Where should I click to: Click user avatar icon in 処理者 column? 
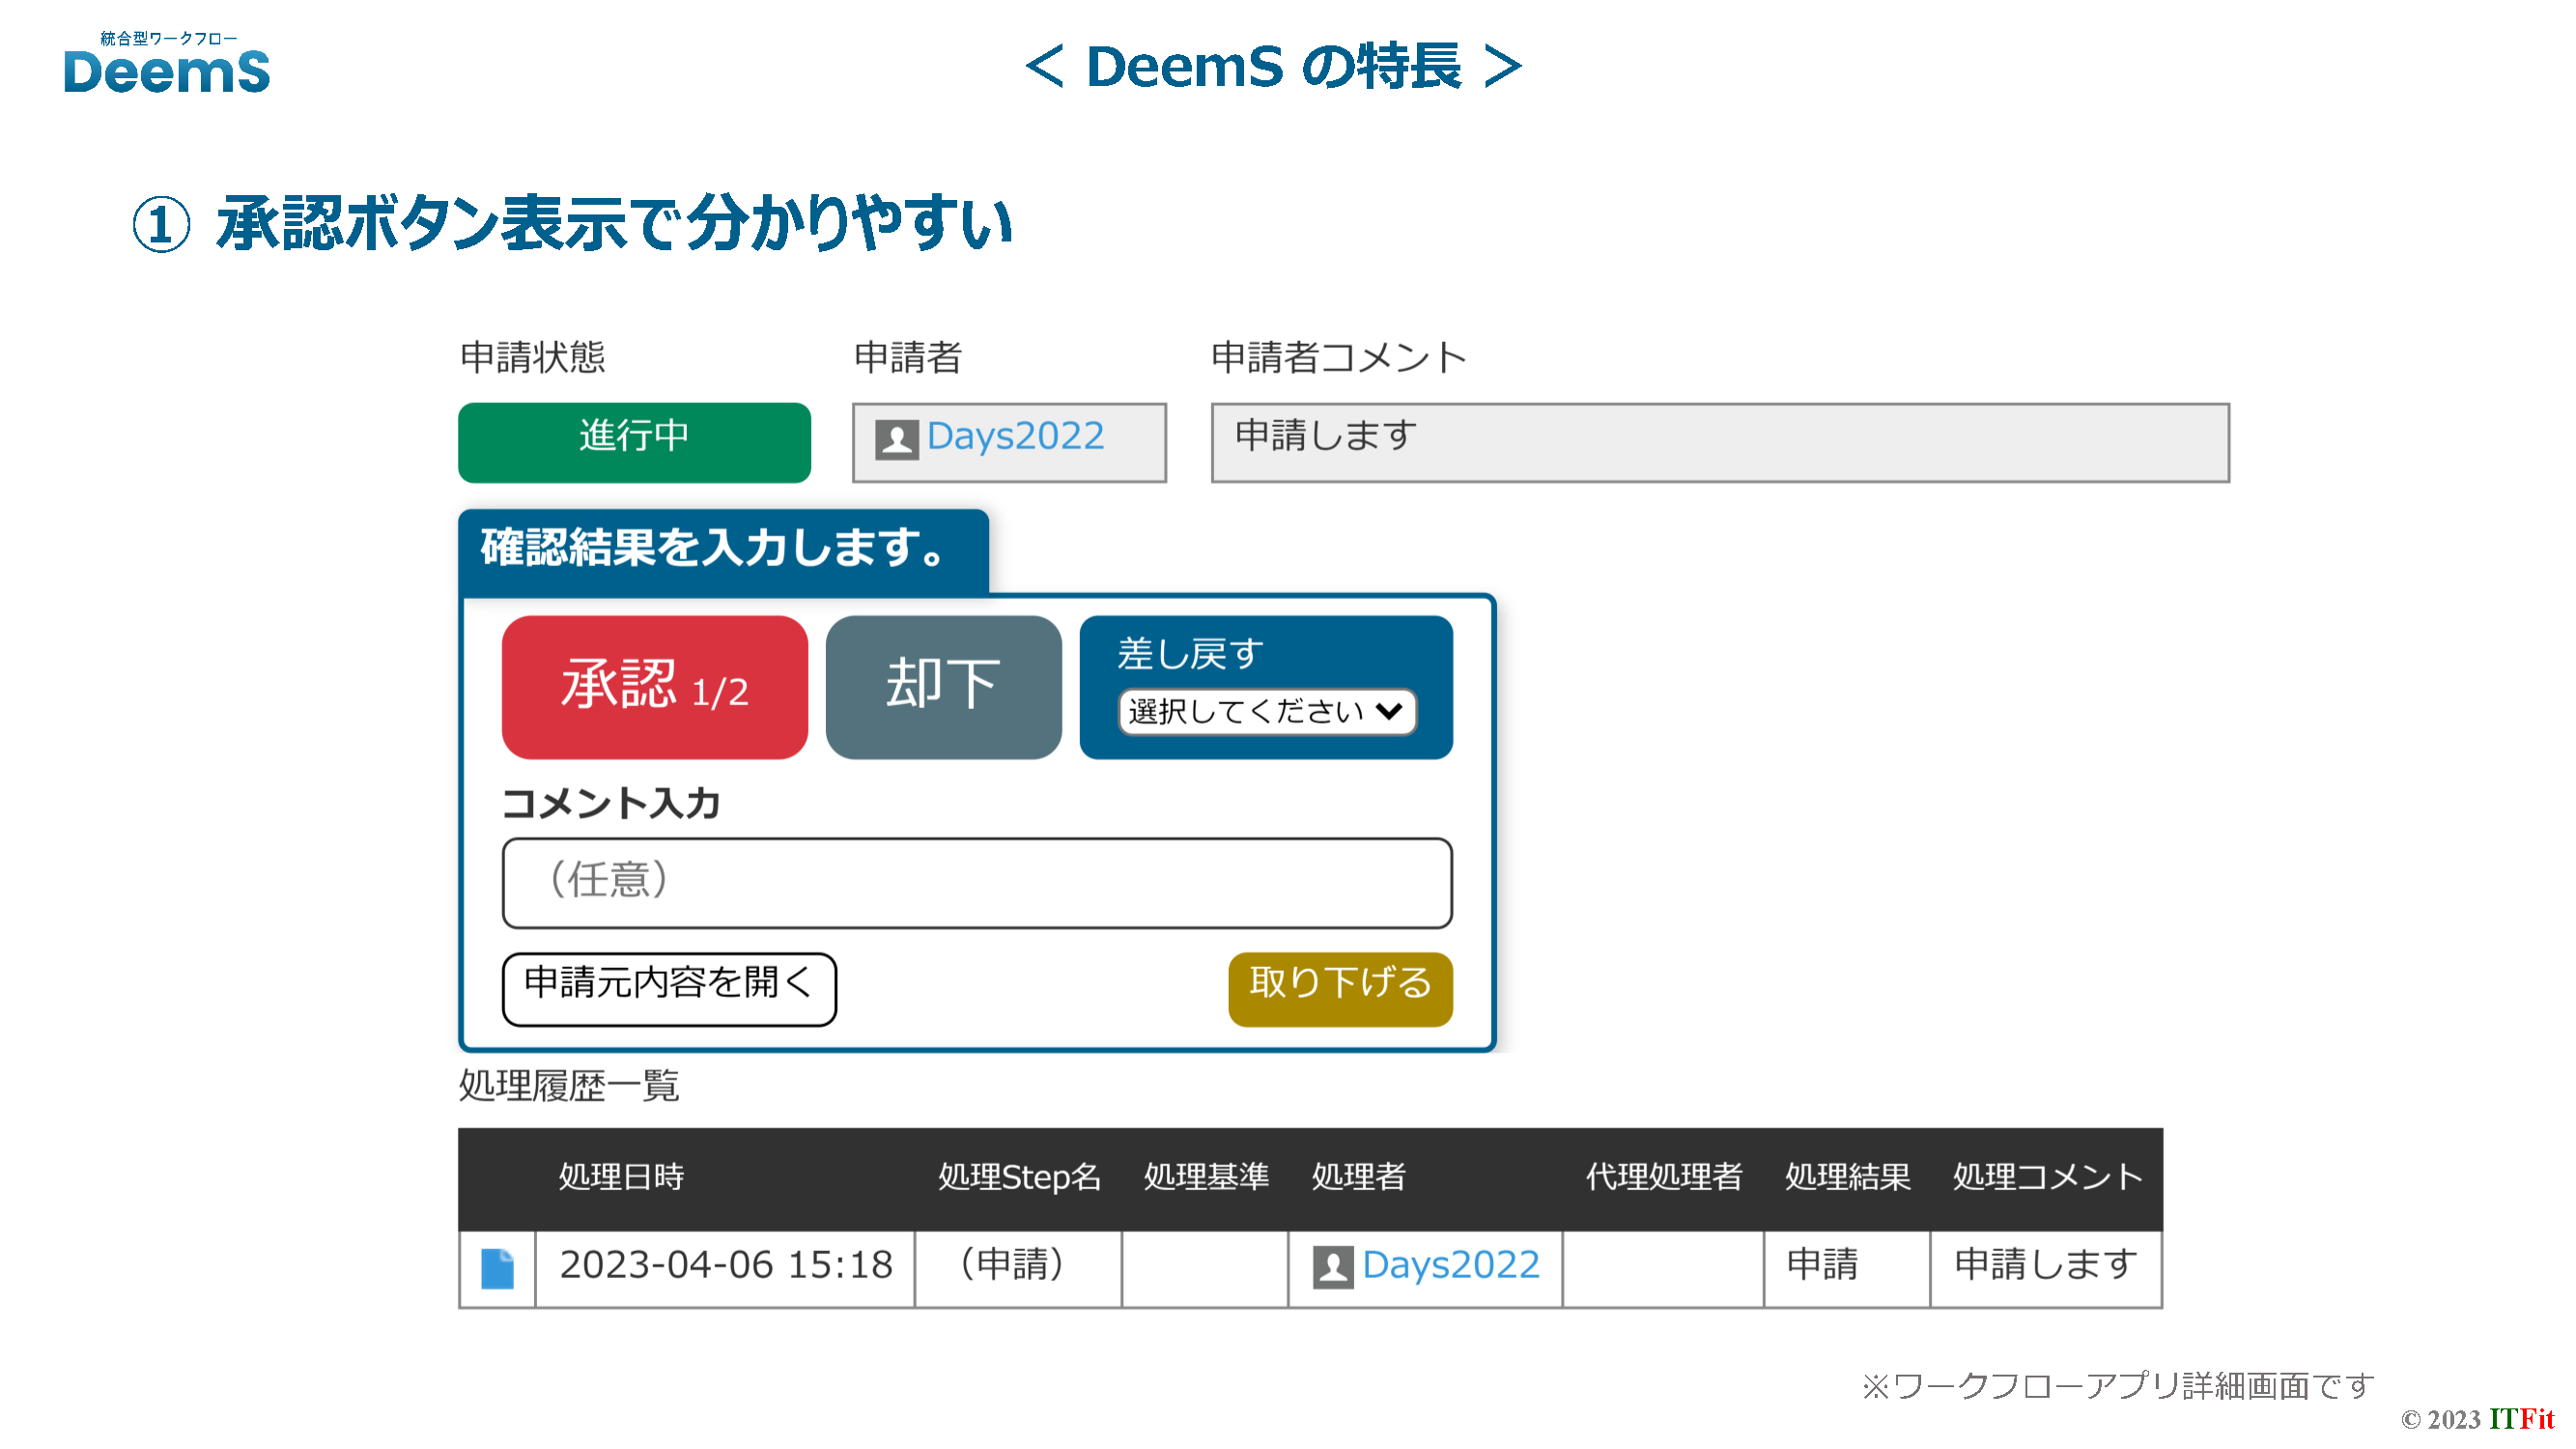(x=1332, y=1267)
